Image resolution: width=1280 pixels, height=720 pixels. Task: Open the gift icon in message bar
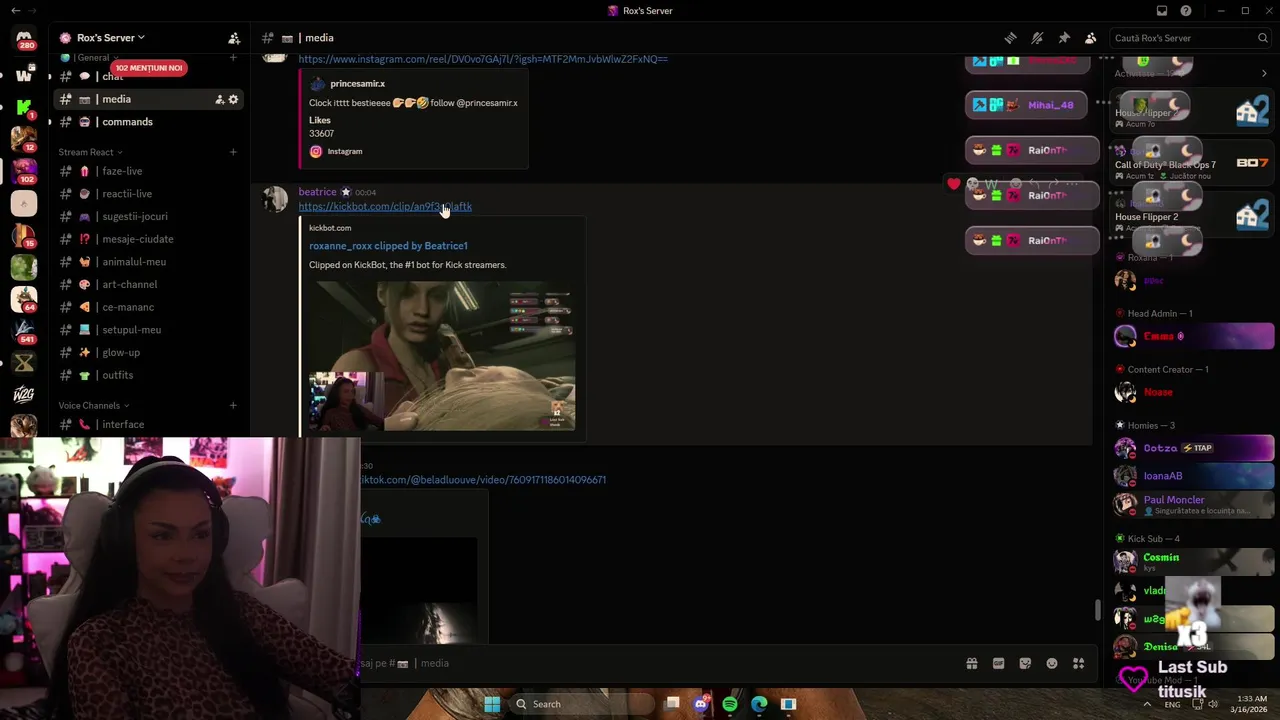(971, 663)
